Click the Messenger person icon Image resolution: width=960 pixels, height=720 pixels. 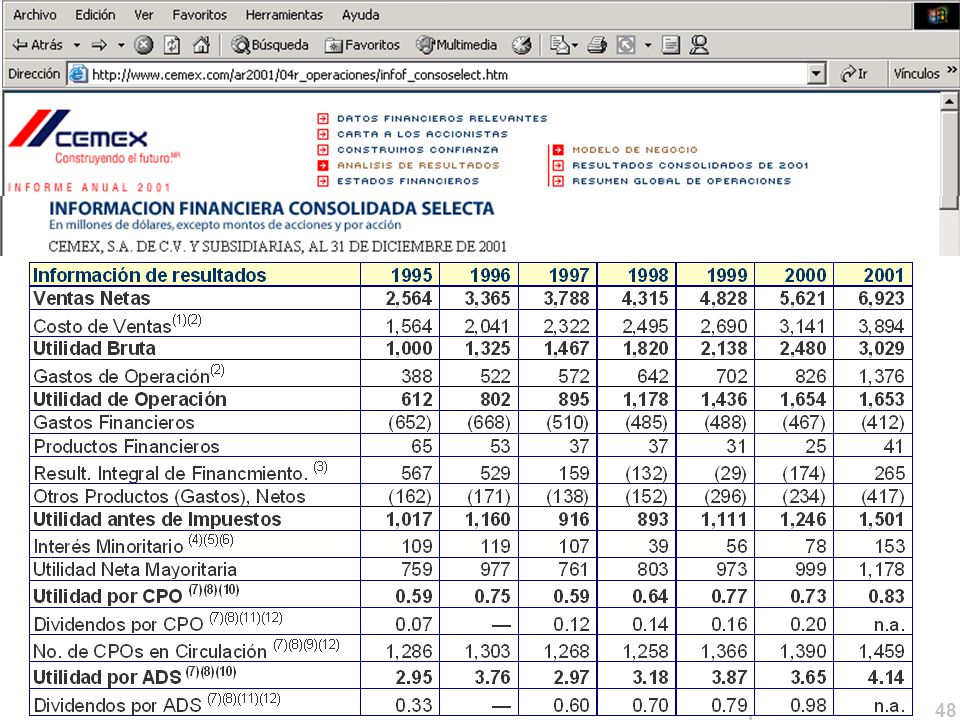[699, 45]
